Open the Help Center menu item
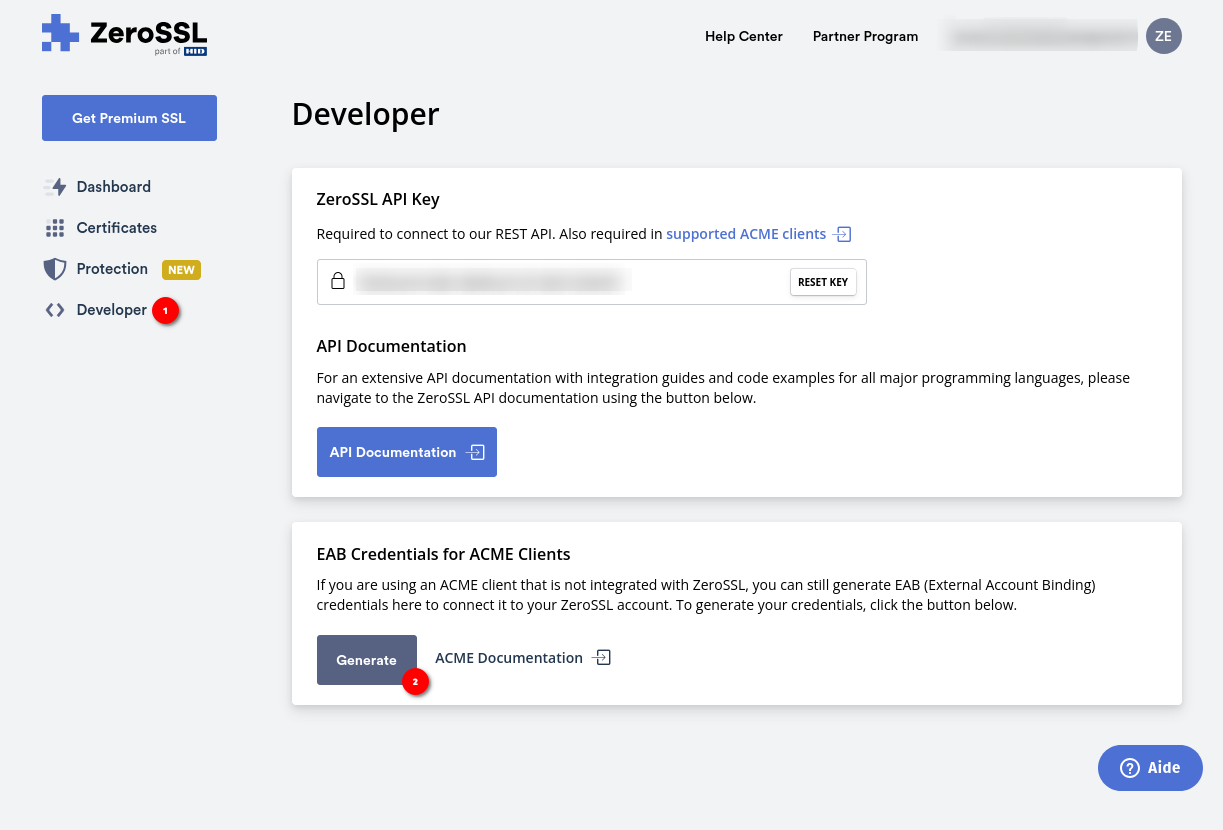 tap(743, 36)
